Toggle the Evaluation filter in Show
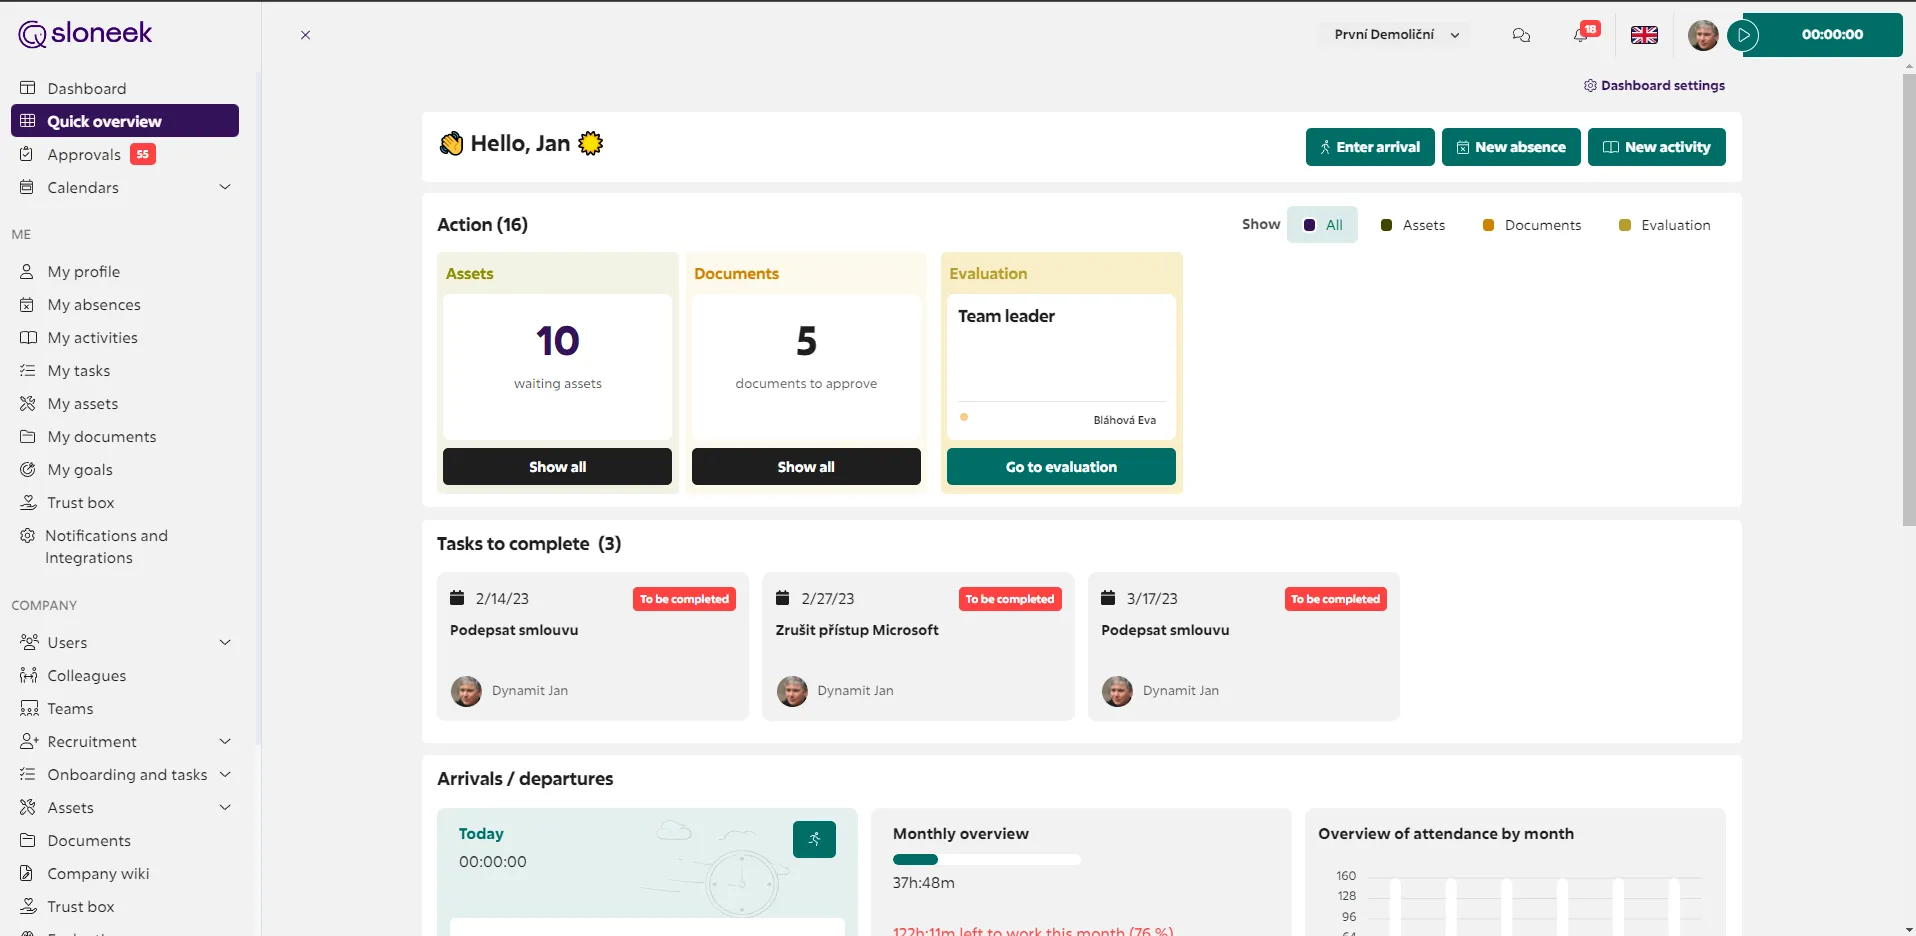This screenshot has height=936, width=1916. click(x=1664, y=225)
